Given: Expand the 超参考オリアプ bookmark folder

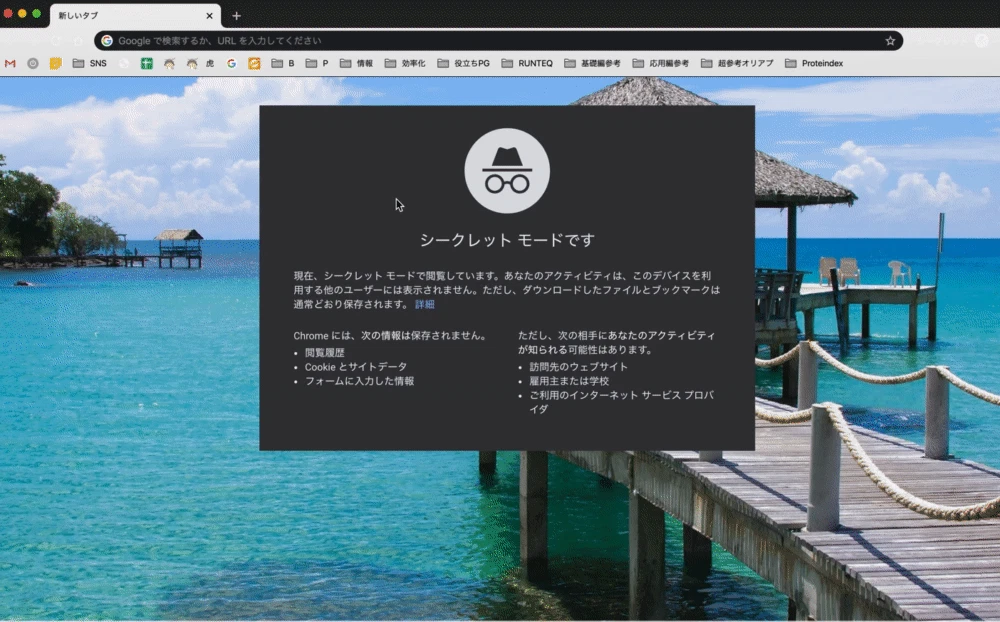Looking at the screenshot, I should click(x=737, y=63).
